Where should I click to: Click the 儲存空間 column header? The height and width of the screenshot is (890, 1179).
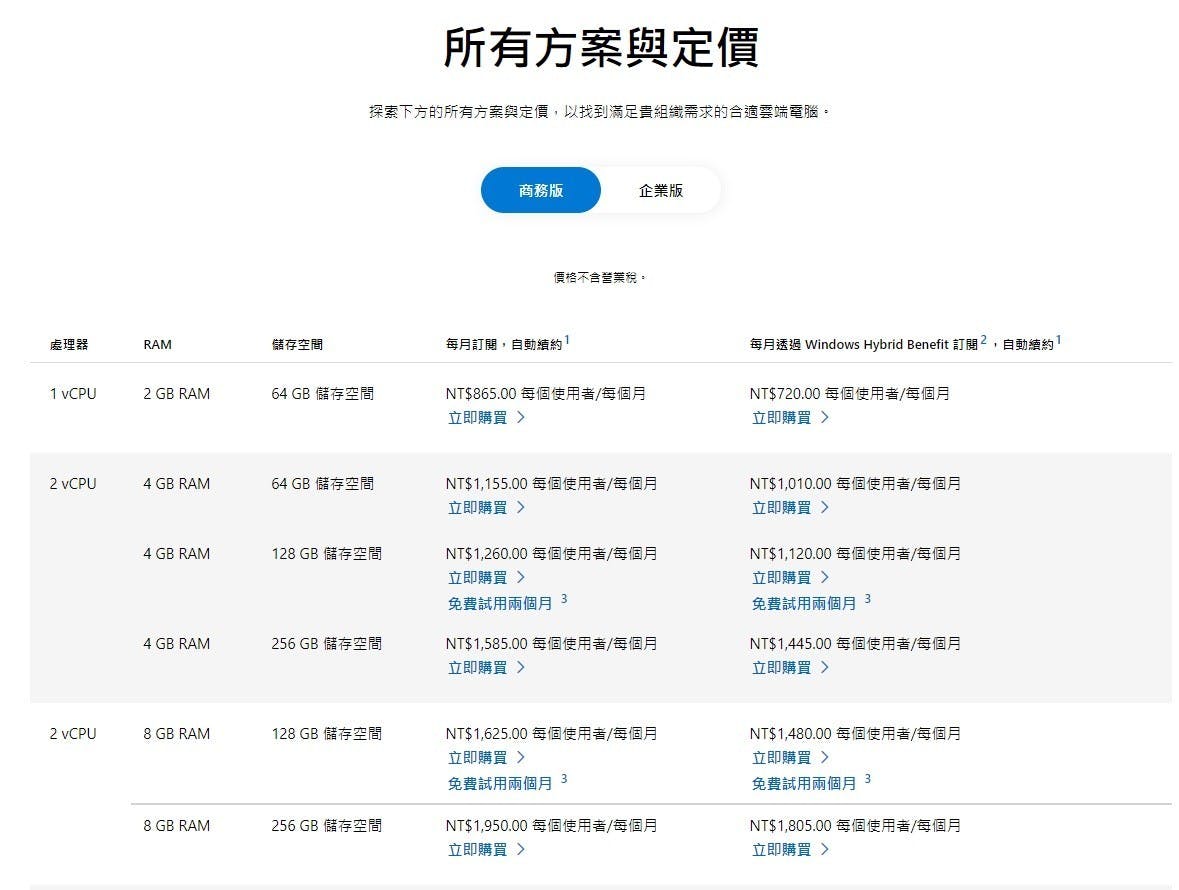point(297,345)
